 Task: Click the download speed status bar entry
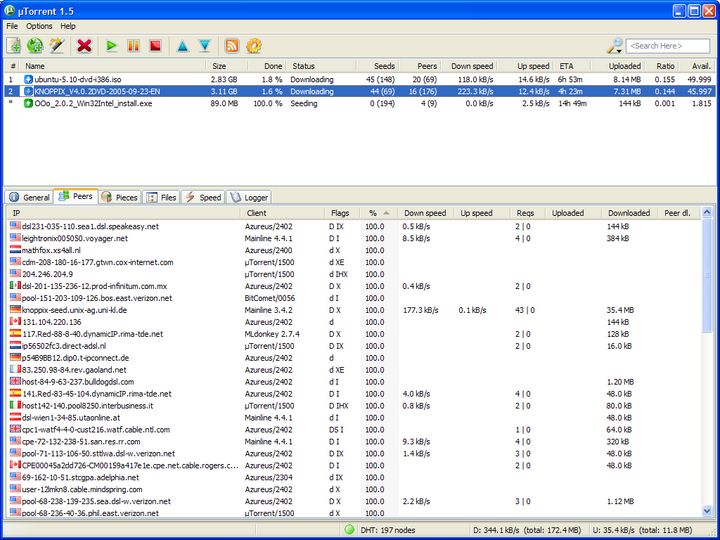527,530
